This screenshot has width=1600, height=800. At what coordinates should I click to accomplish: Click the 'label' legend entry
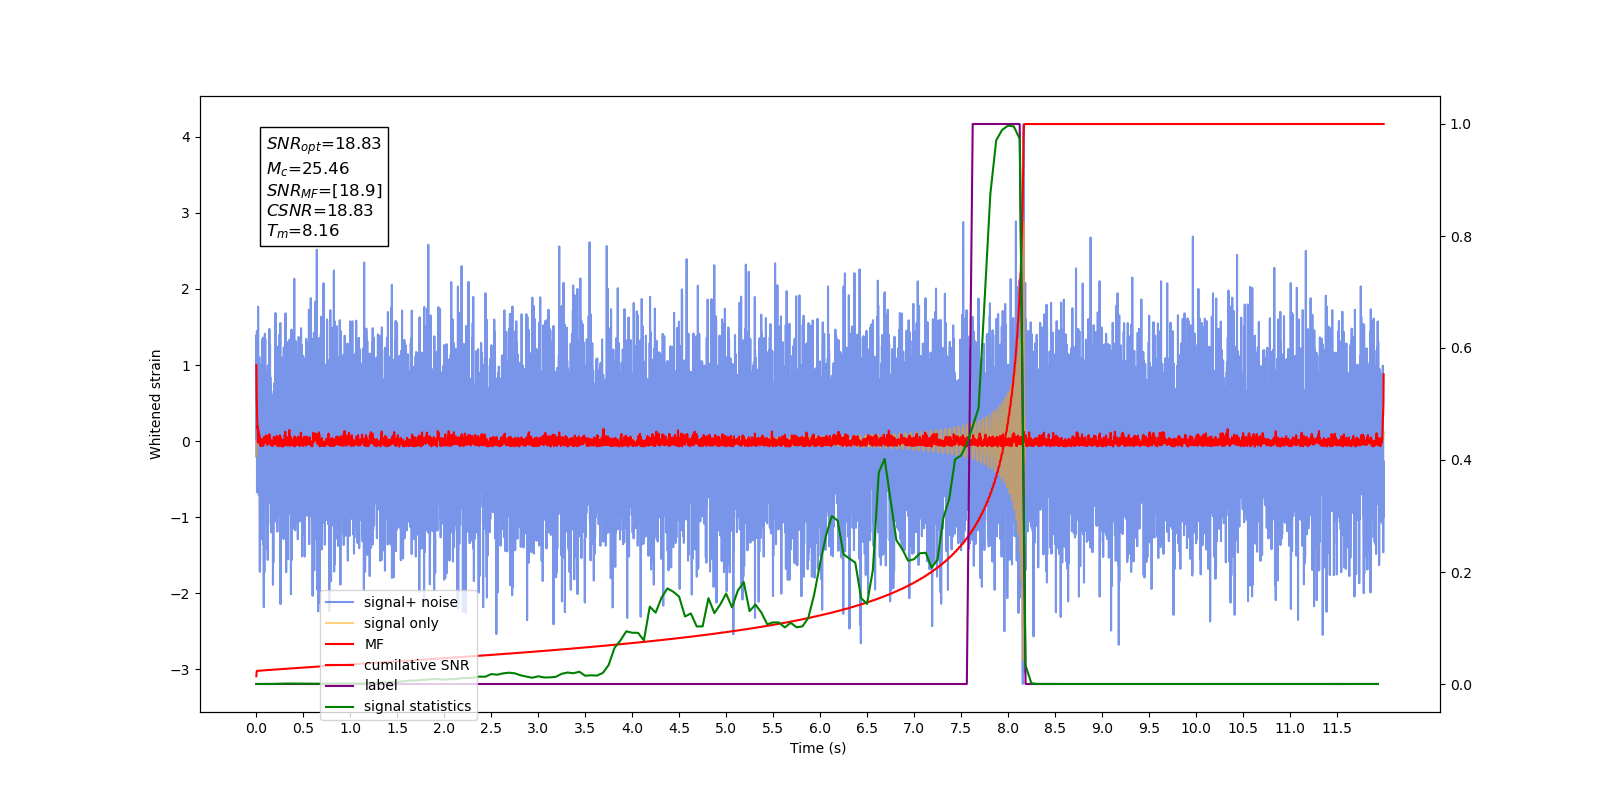tap(361, 685)
